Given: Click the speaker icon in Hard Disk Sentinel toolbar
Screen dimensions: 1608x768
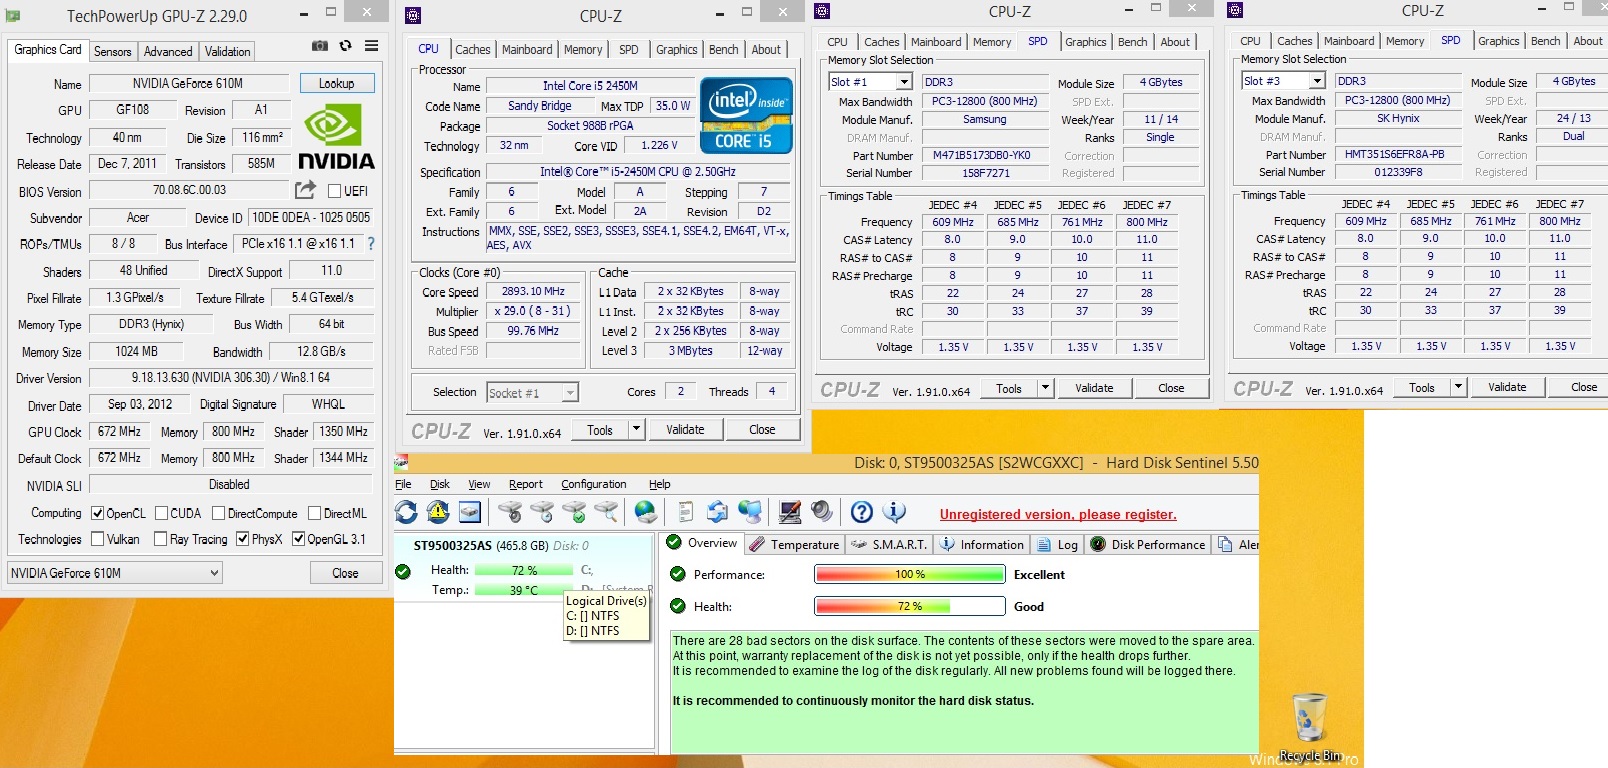Looking at the screenshot, I should [822, 512].
